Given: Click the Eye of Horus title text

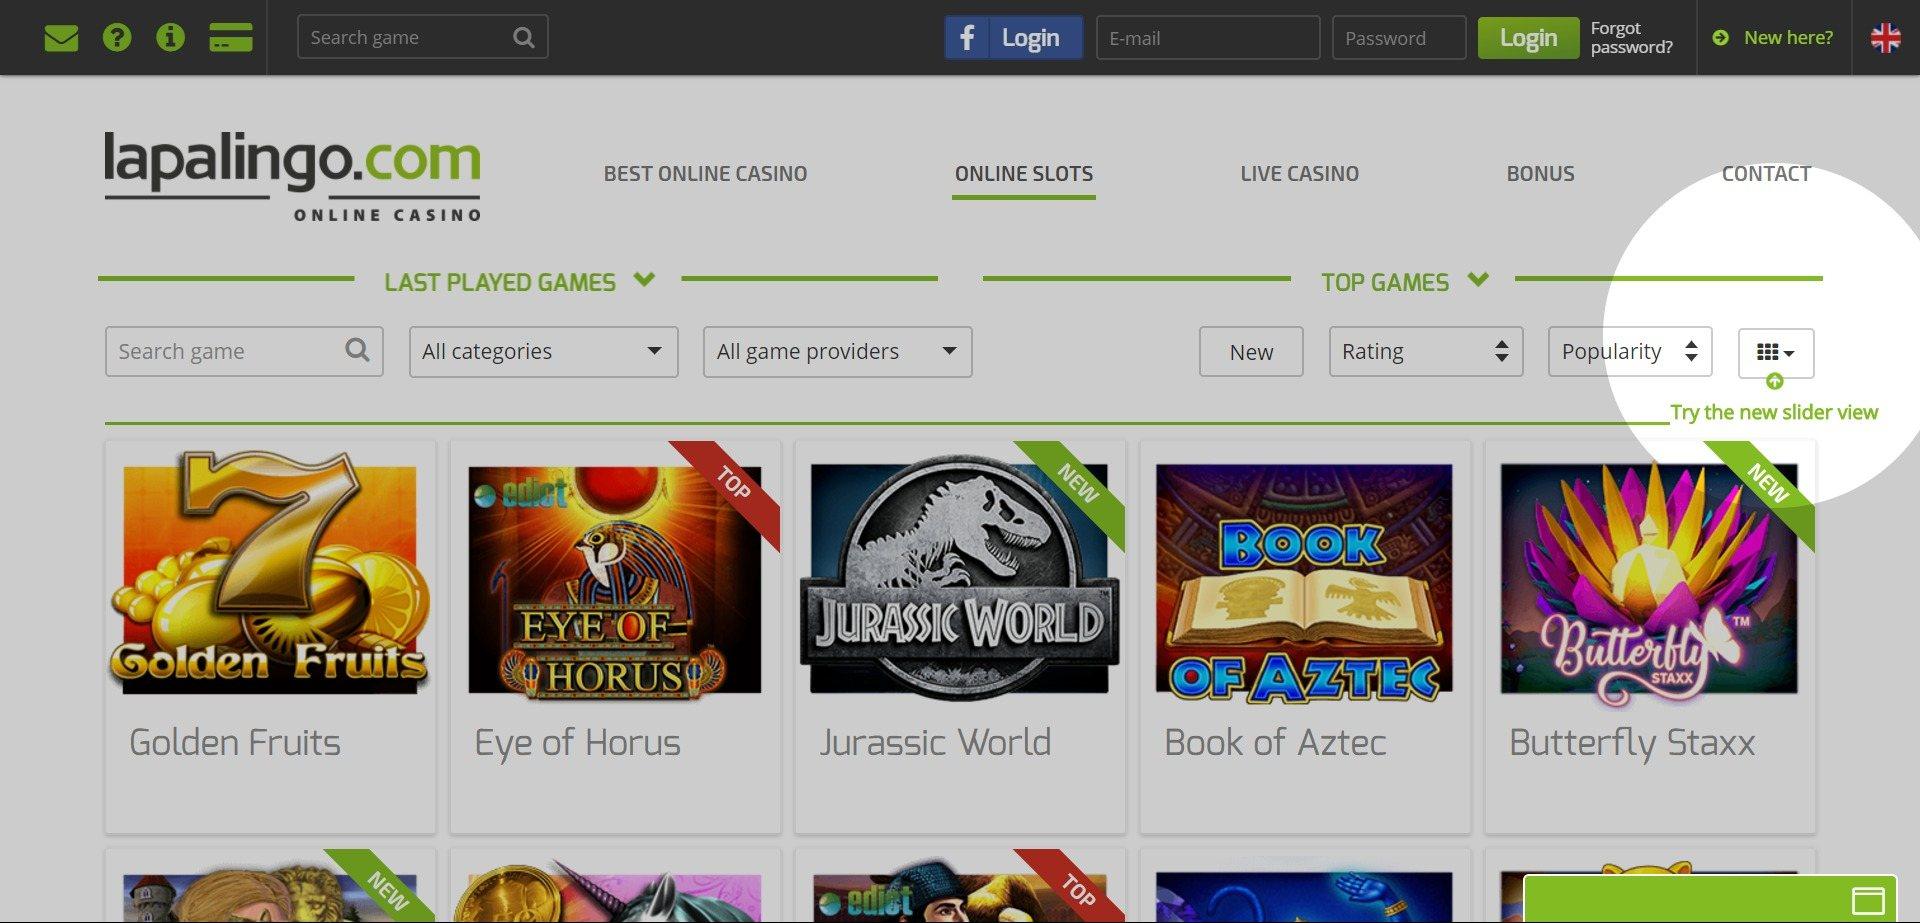Looking at the screenshot, I should point(577,743).
